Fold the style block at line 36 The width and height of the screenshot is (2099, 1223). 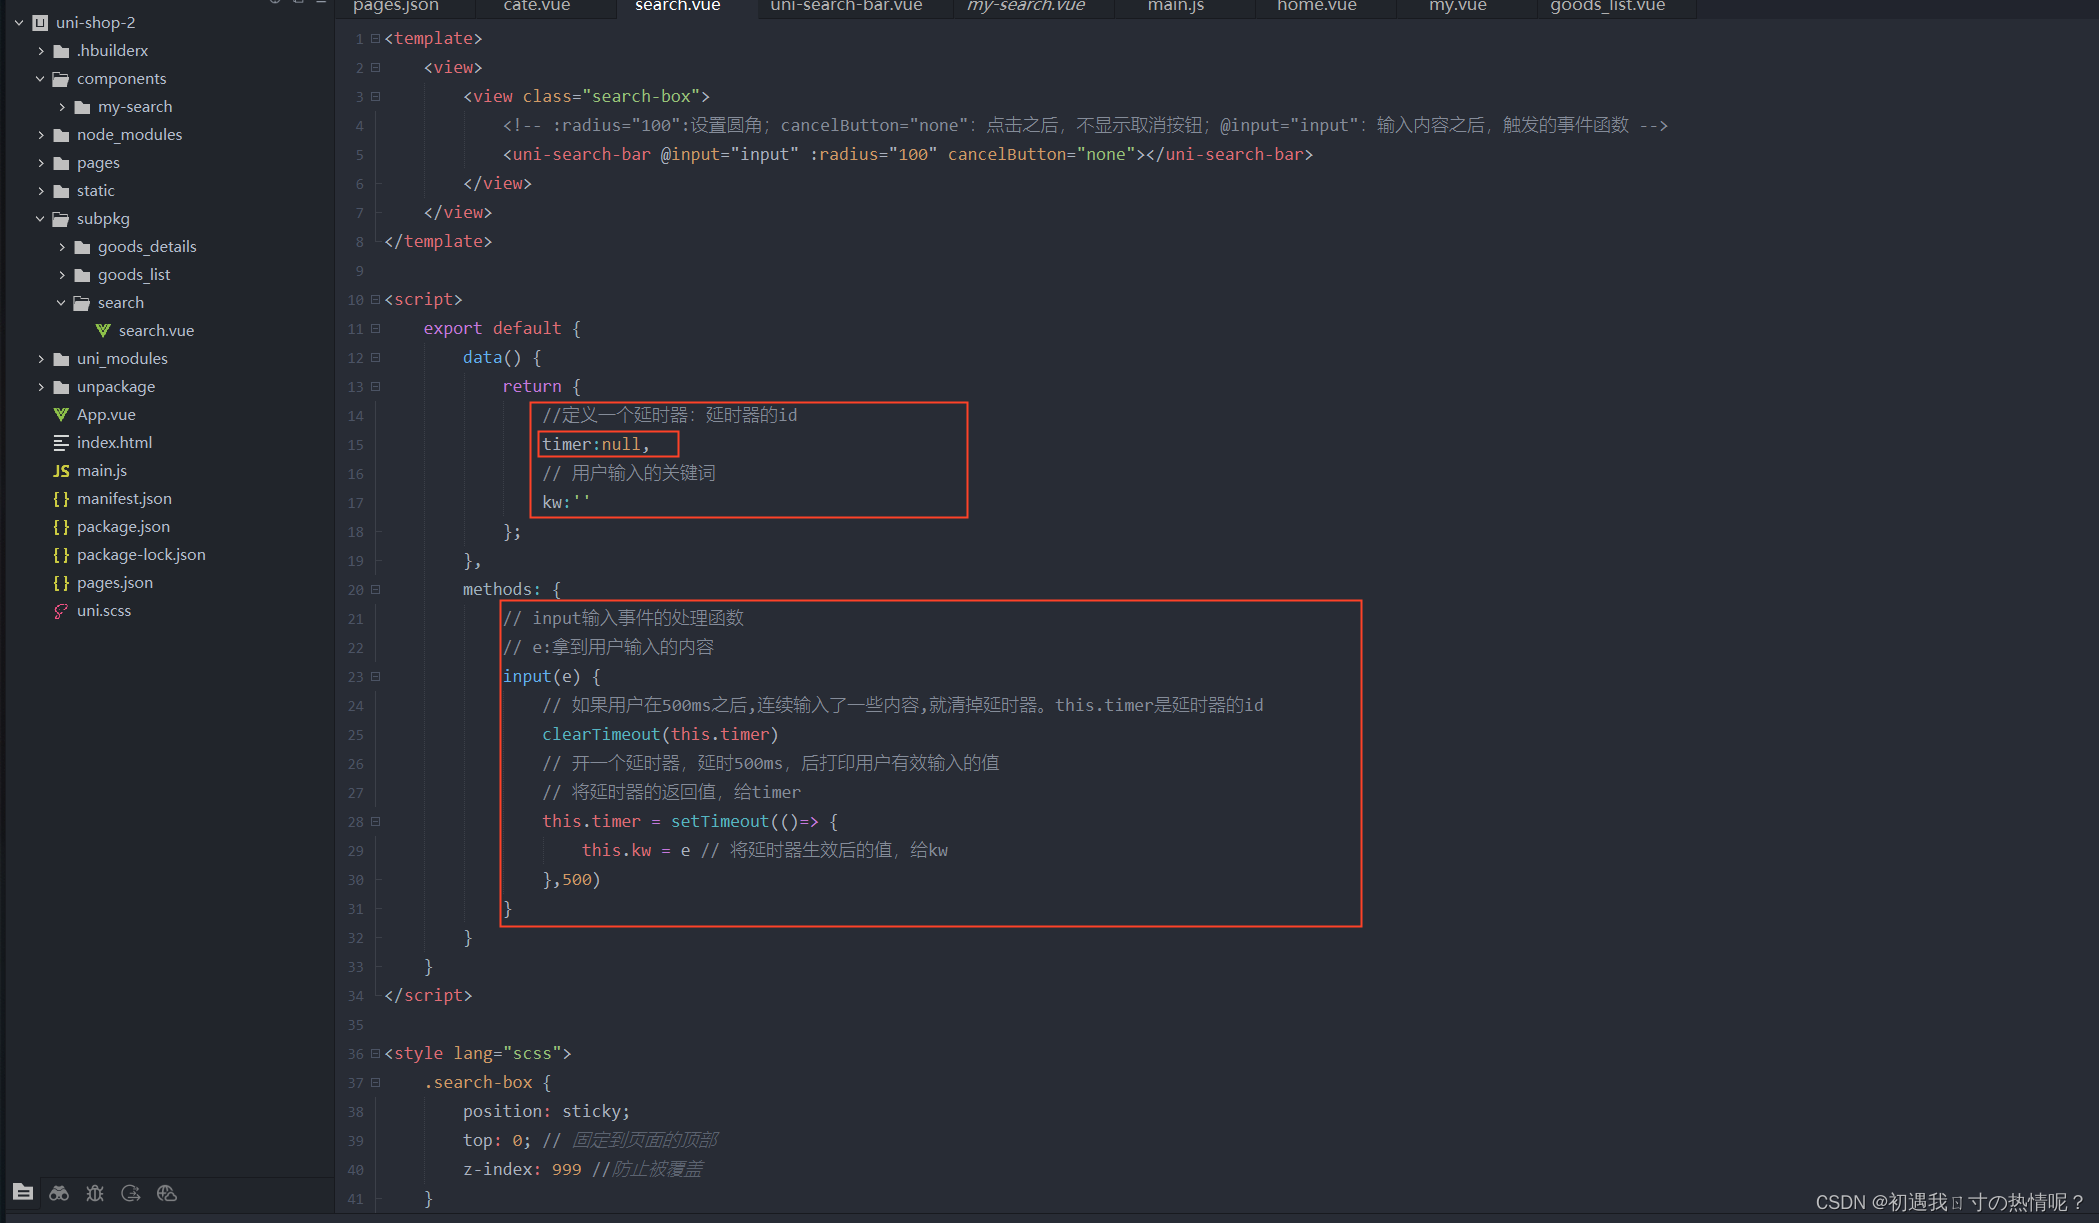click(x=376, y=1053)
